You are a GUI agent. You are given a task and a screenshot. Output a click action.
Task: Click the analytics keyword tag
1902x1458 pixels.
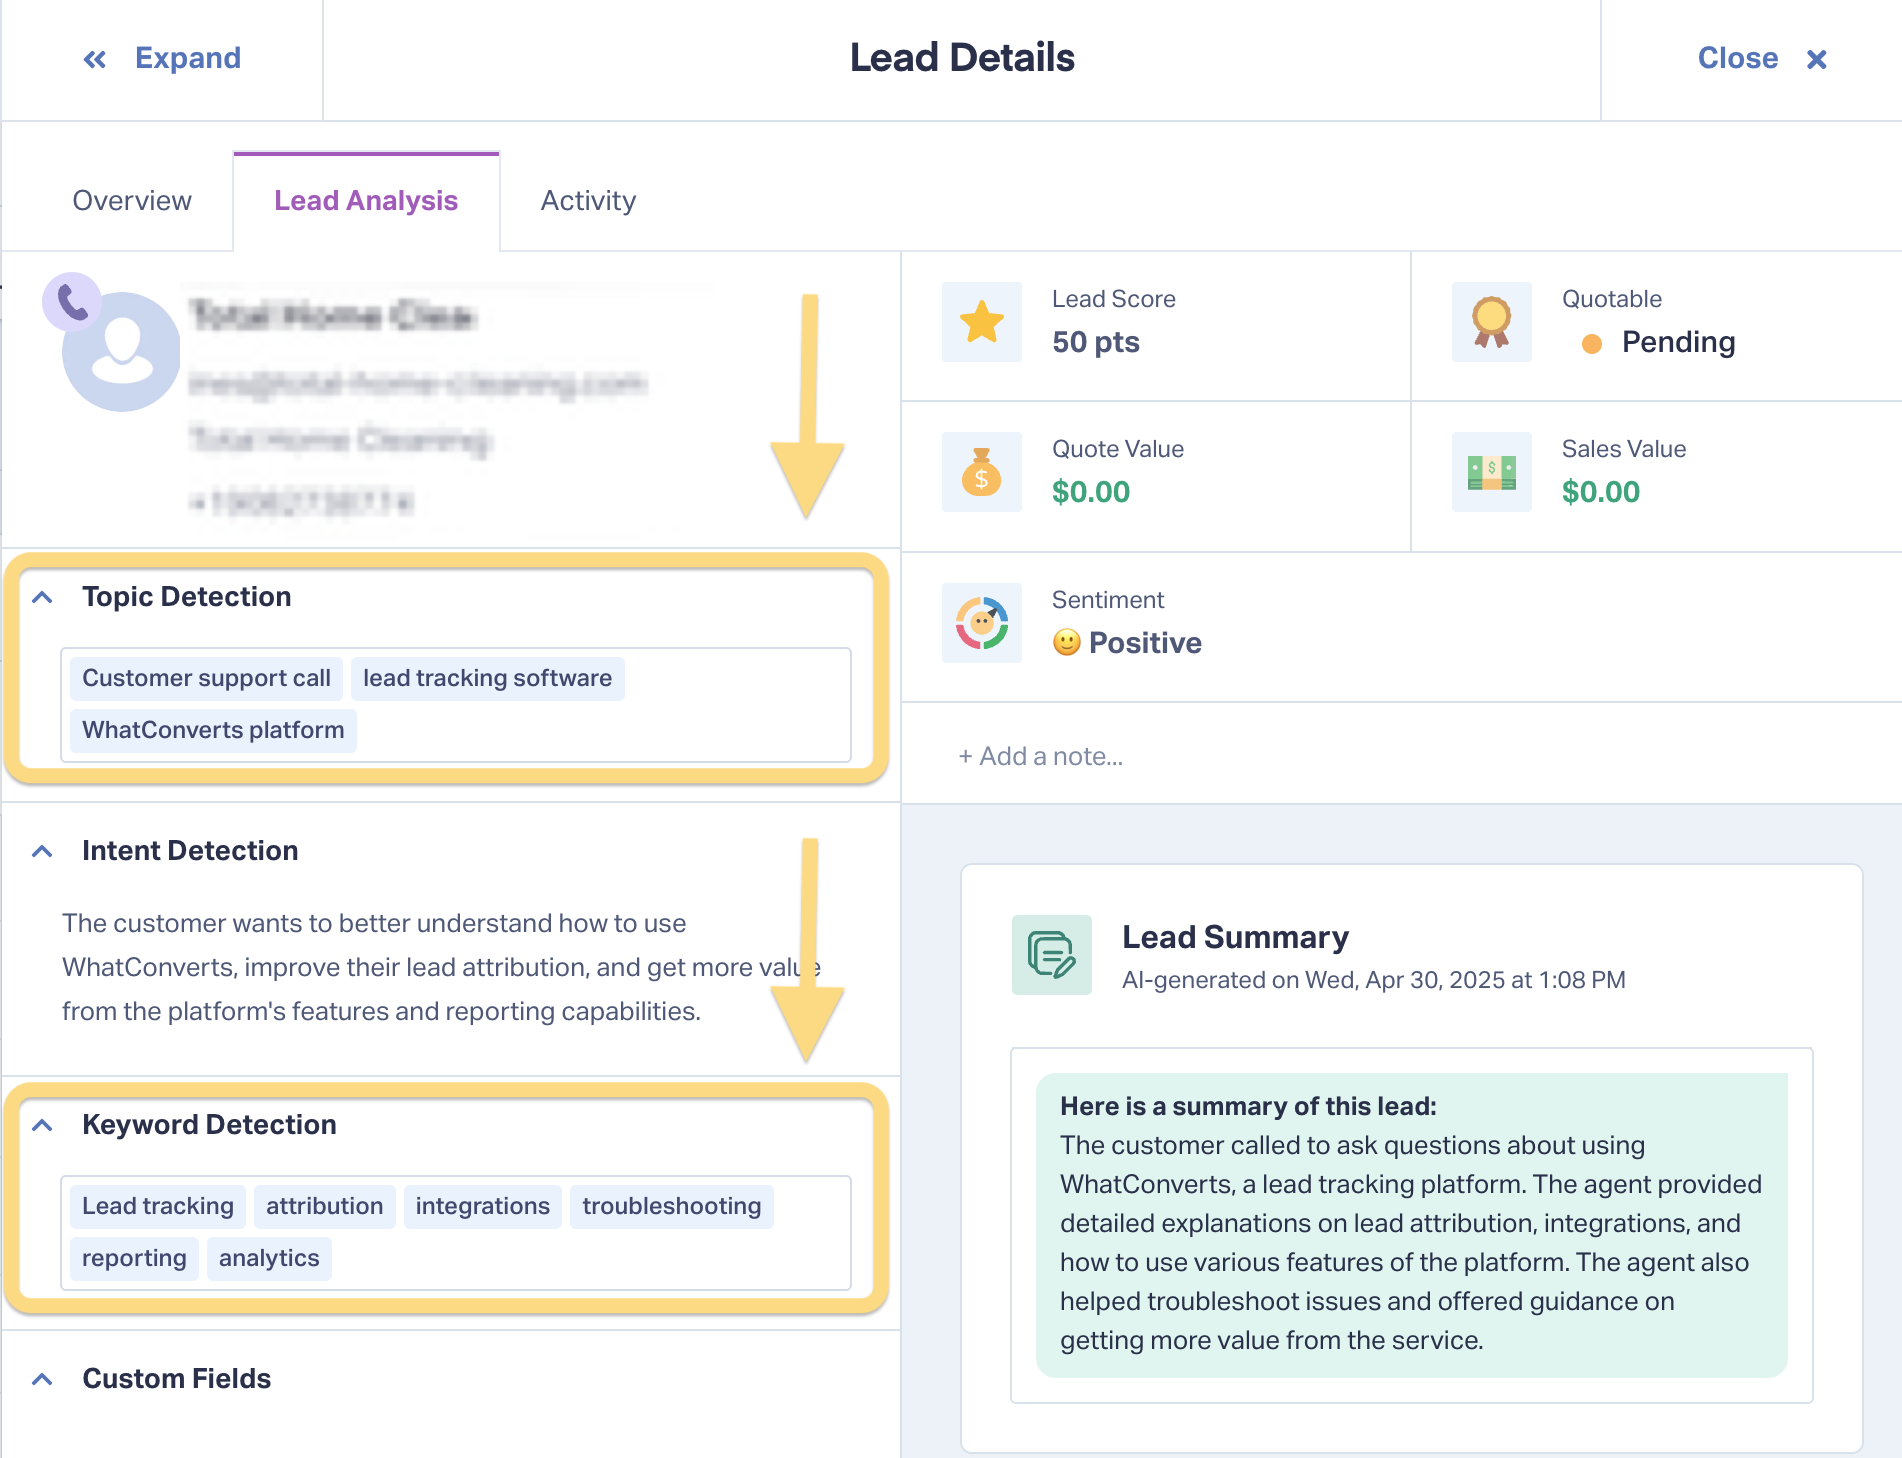[x=269, y=1258]
